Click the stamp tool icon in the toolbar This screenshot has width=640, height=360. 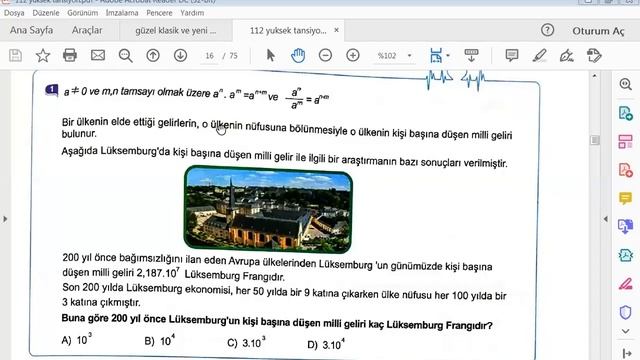coord(594,55)
